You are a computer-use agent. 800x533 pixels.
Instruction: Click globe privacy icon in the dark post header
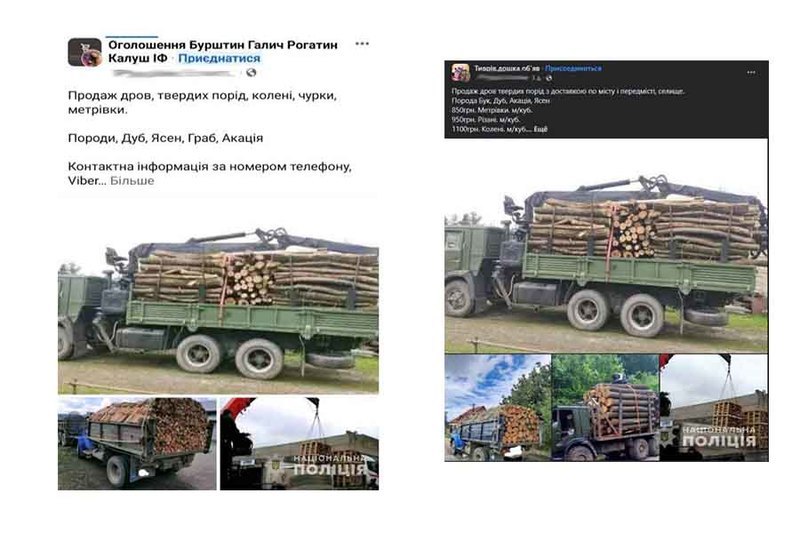pyautogui.click(x=549, y=78)
